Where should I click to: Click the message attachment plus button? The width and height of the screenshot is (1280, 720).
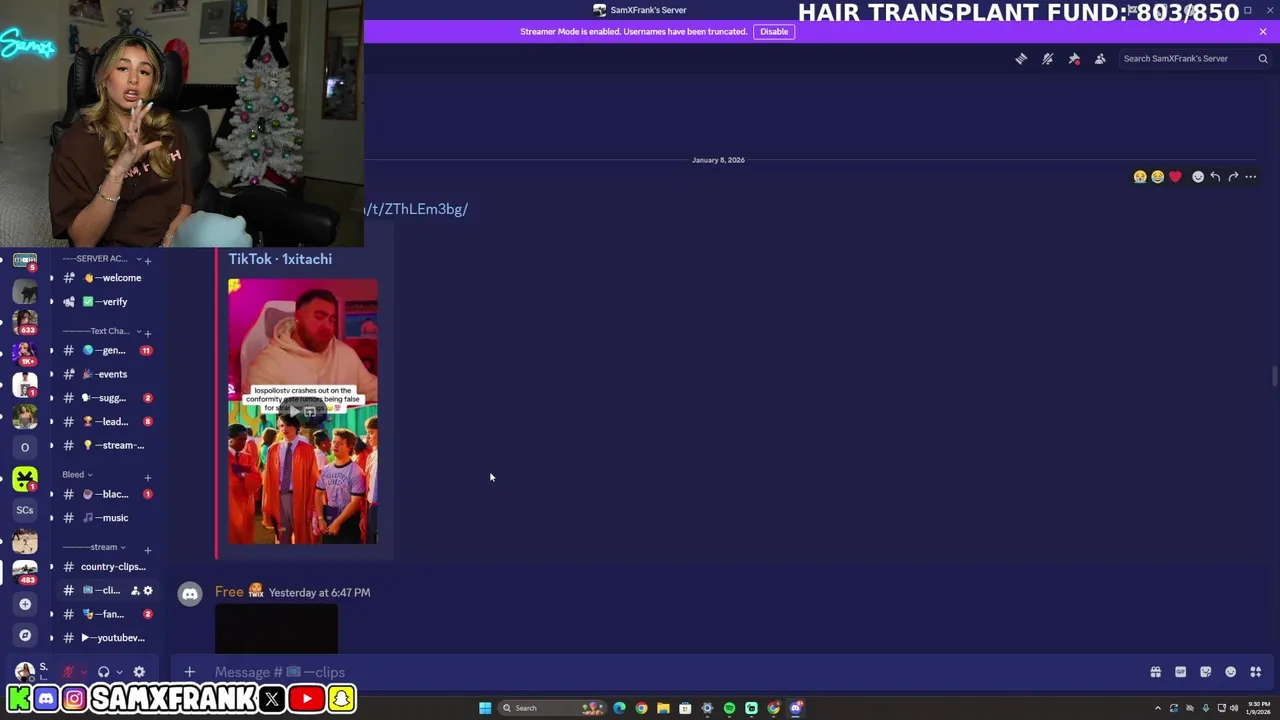[189, 672]
